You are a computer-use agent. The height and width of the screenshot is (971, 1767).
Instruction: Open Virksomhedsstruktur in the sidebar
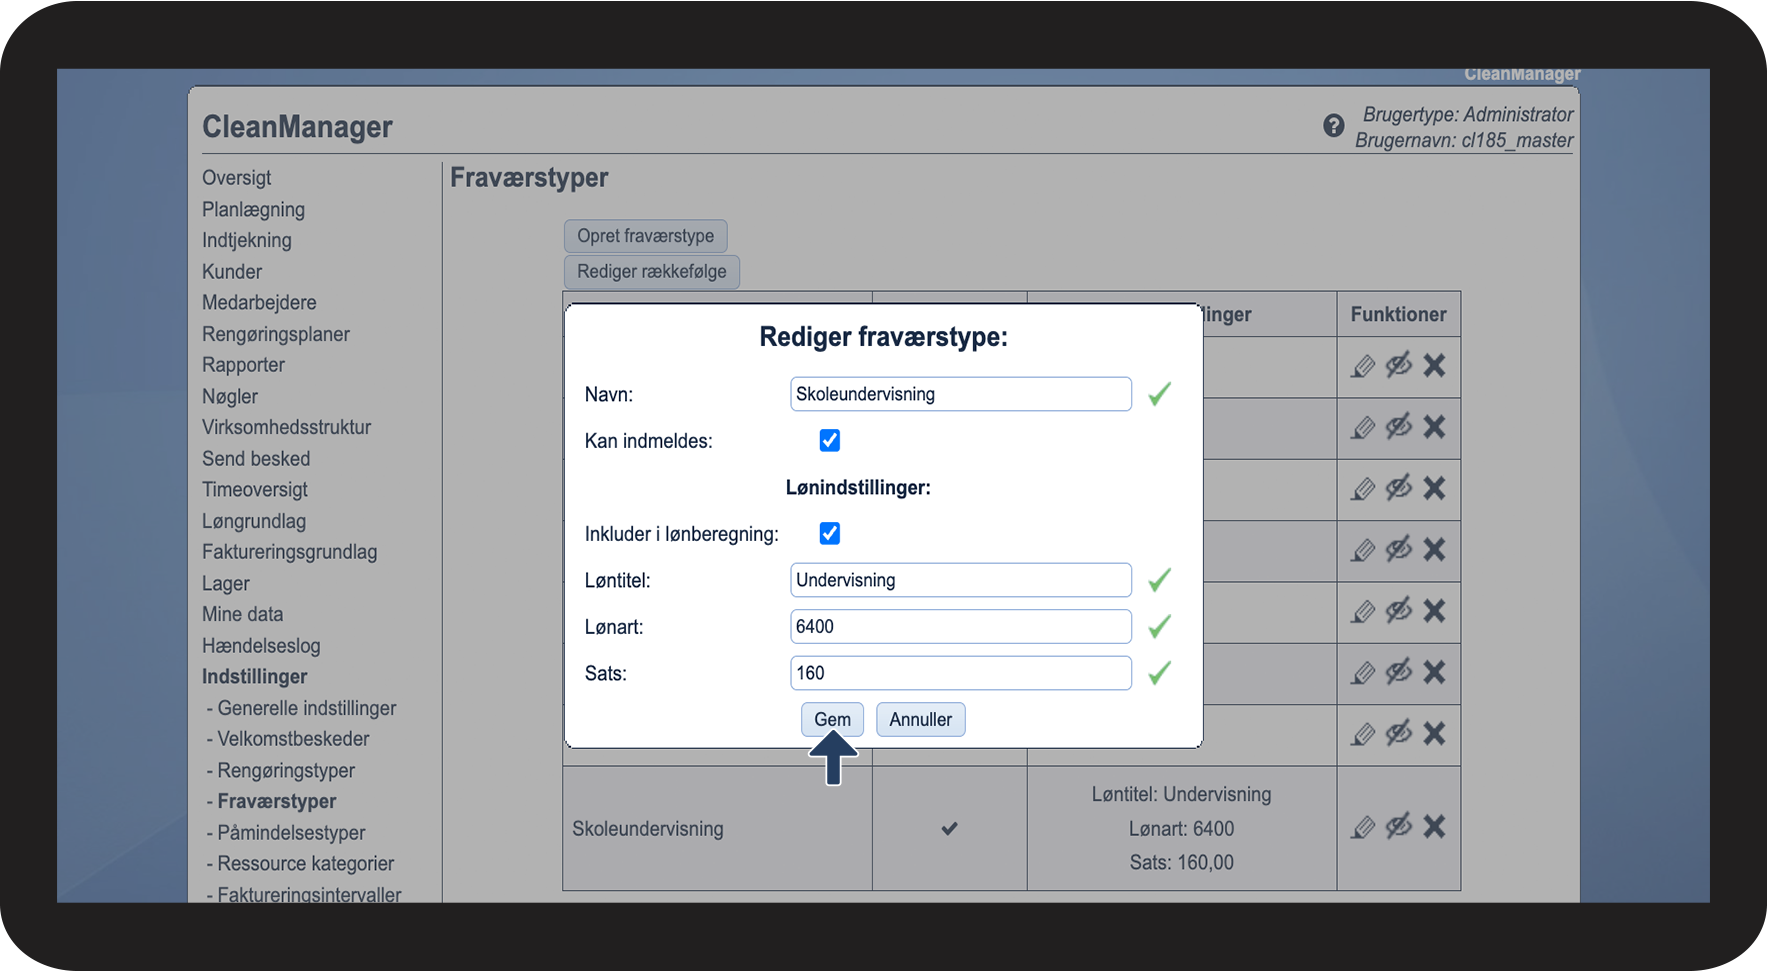pos(286,428)
